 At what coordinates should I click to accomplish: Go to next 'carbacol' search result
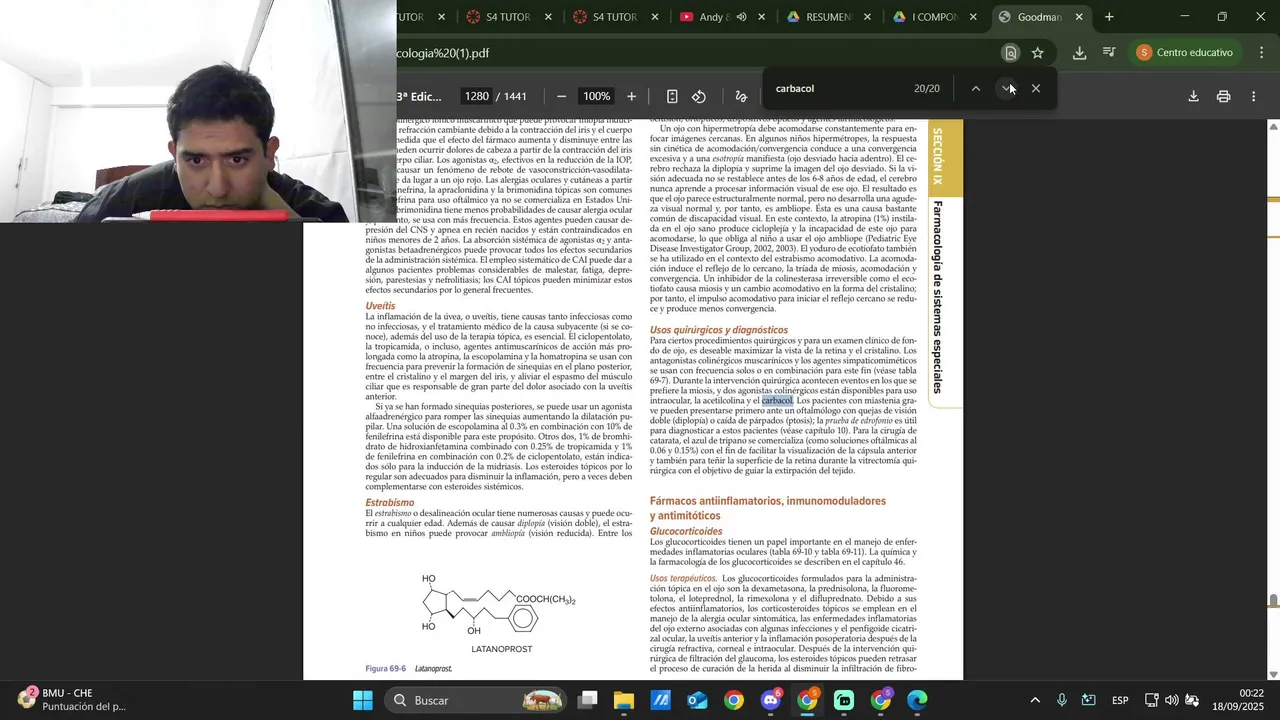pyautogui.click(x=1007, y=88)
